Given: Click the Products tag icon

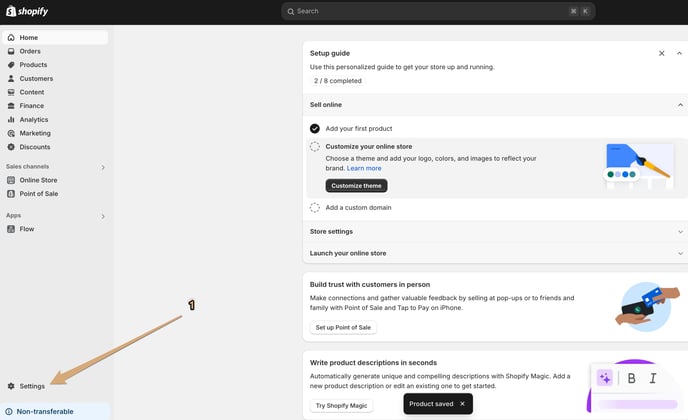Looking at the screenshot, I should (x=11, y=65).
